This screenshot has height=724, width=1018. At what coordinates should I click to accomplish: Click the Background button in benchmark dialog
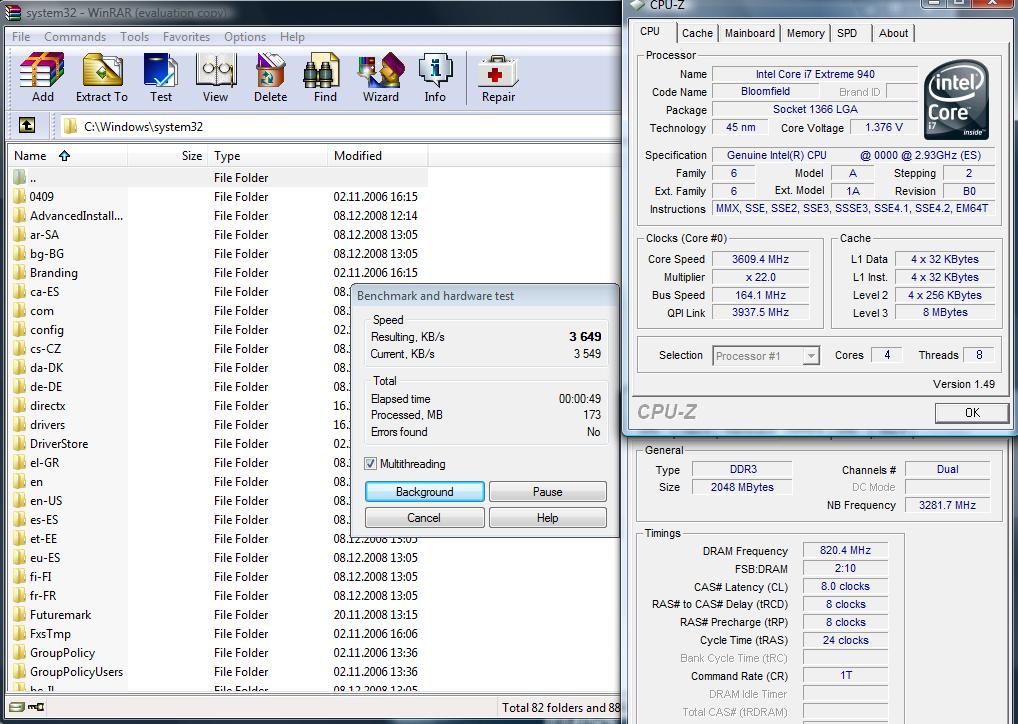[425, 492]
